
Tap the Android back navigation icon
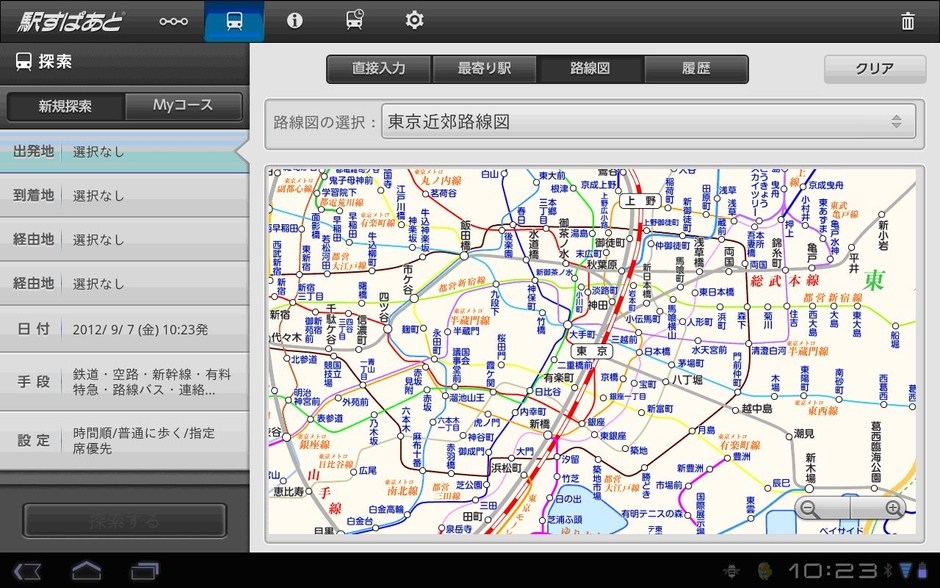[28, 571]
